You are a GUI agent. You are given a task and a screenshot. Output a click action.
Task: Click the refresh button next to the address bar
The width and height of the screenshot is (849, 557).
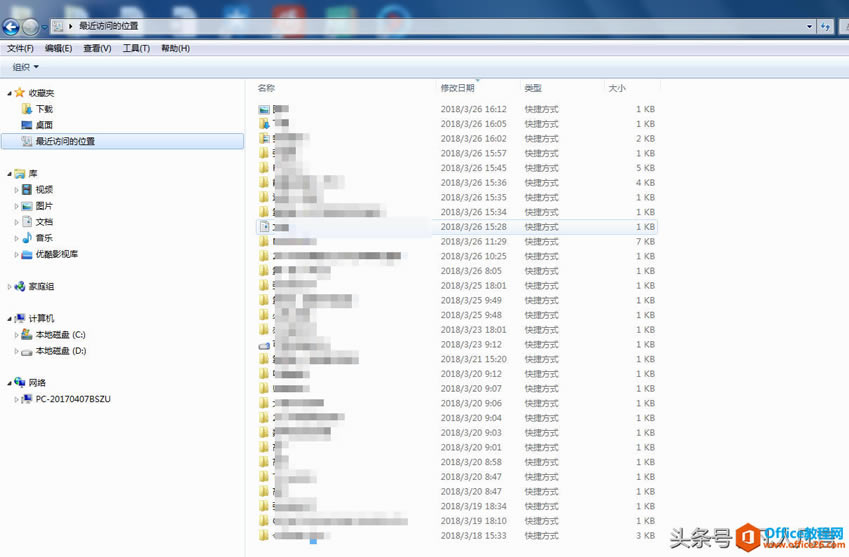(x=825, y=27)
